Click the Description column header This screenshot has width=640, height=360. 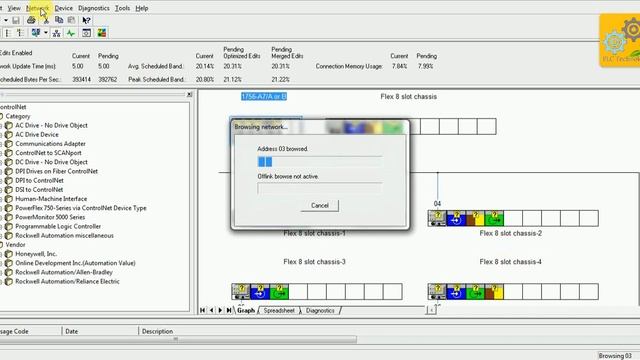point(158,331)
